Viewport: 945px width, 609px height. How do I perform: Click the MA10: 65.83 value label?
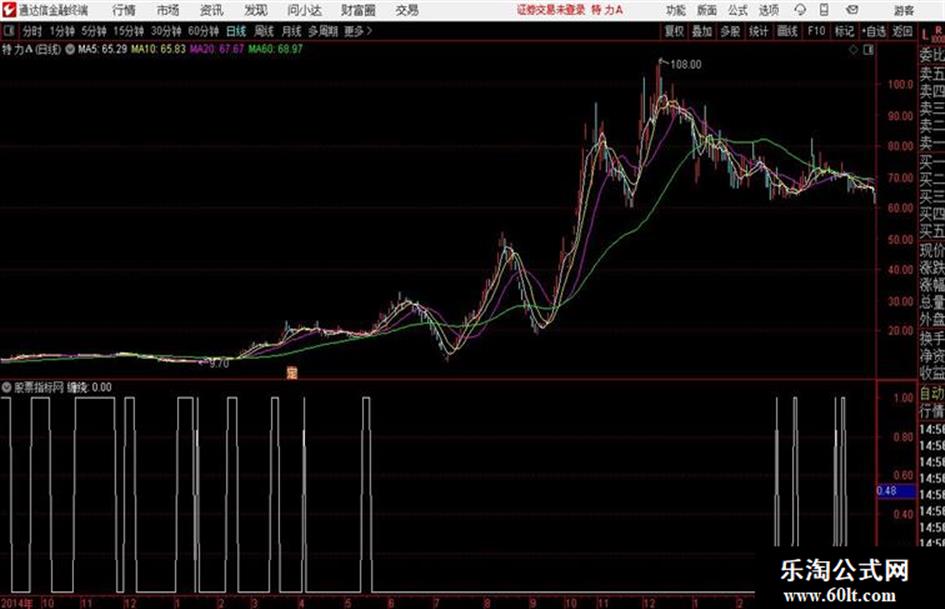pos(159,49)
